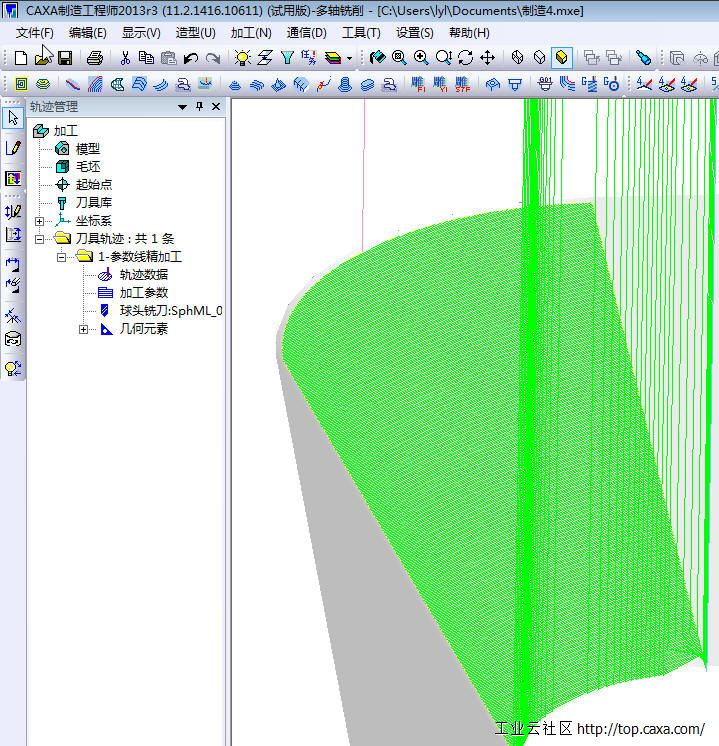The image size is (719, 746).
Task: Click the zoom in magnifier with plus
Action: tap(421, 58)
